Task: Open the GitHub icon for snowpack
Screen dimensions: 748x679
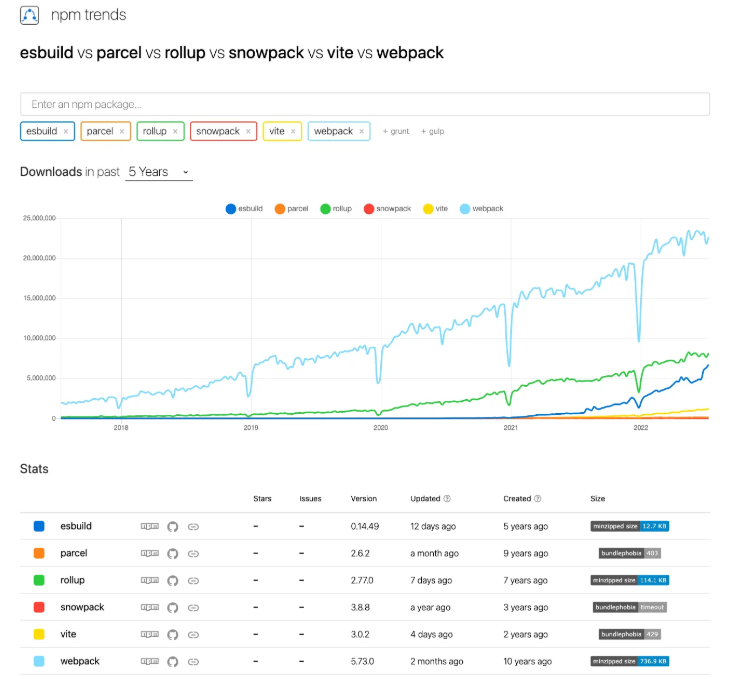Action: [173, 607]
